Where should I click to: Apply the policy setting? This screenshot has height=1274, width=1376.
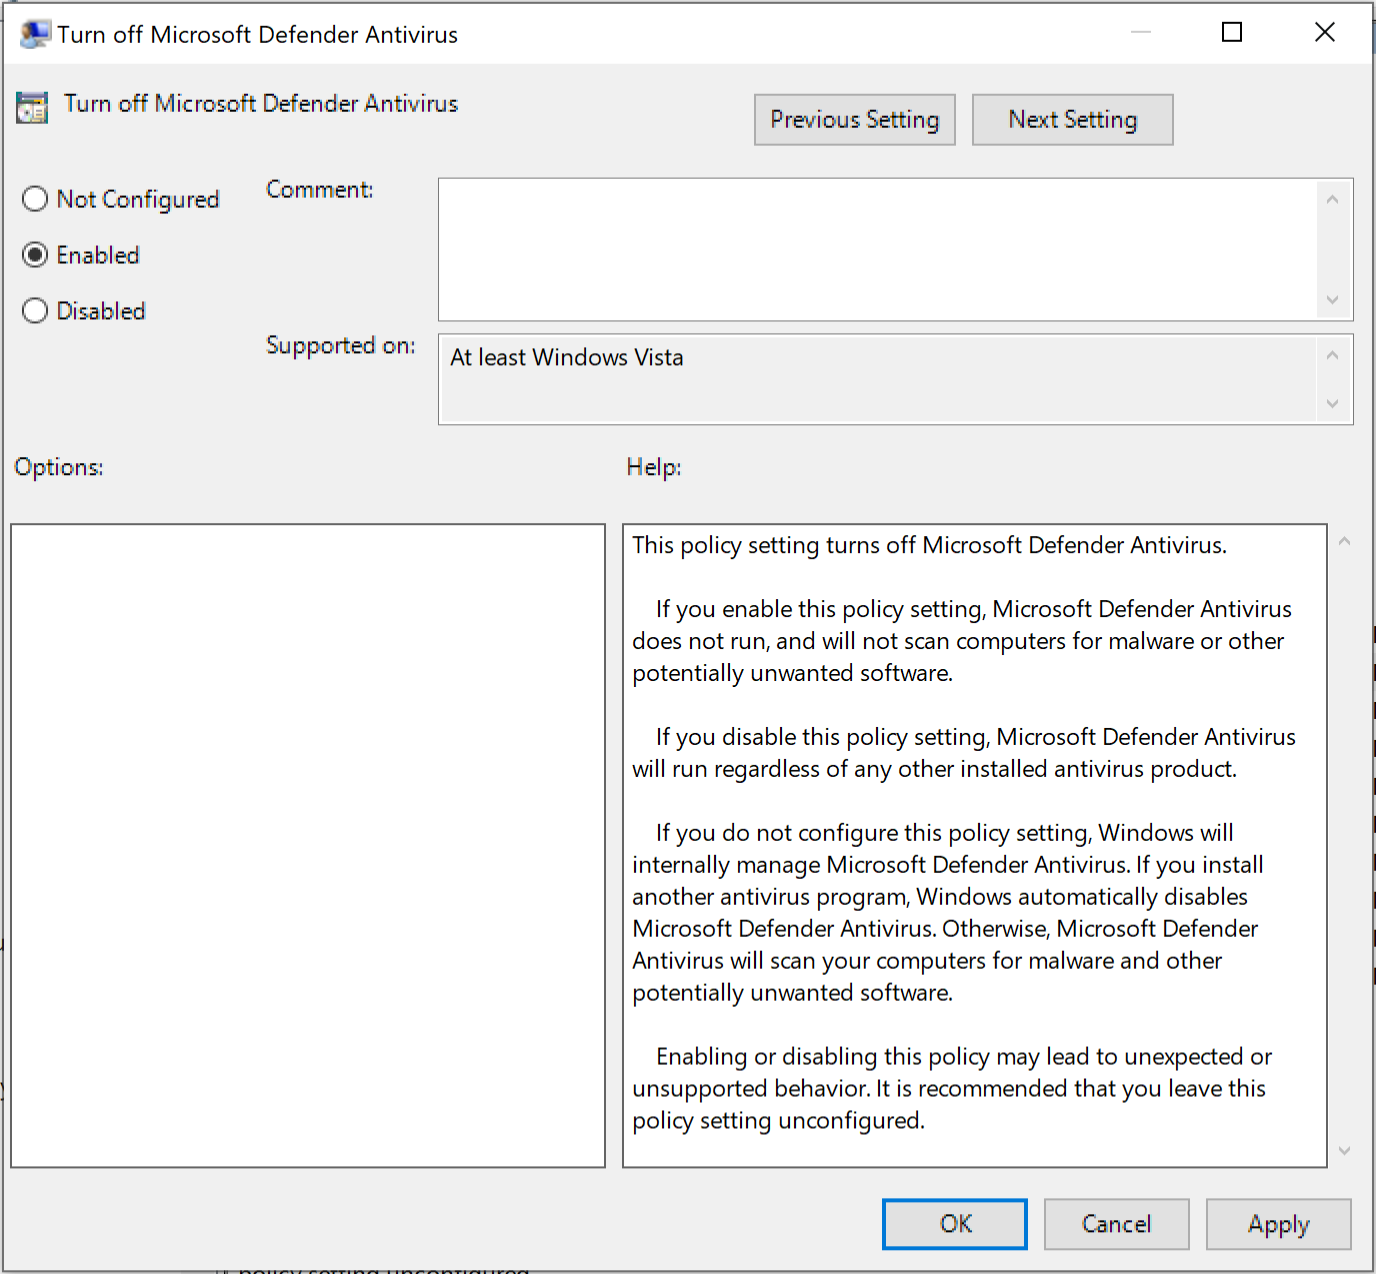click(x=1278, y=1224)
